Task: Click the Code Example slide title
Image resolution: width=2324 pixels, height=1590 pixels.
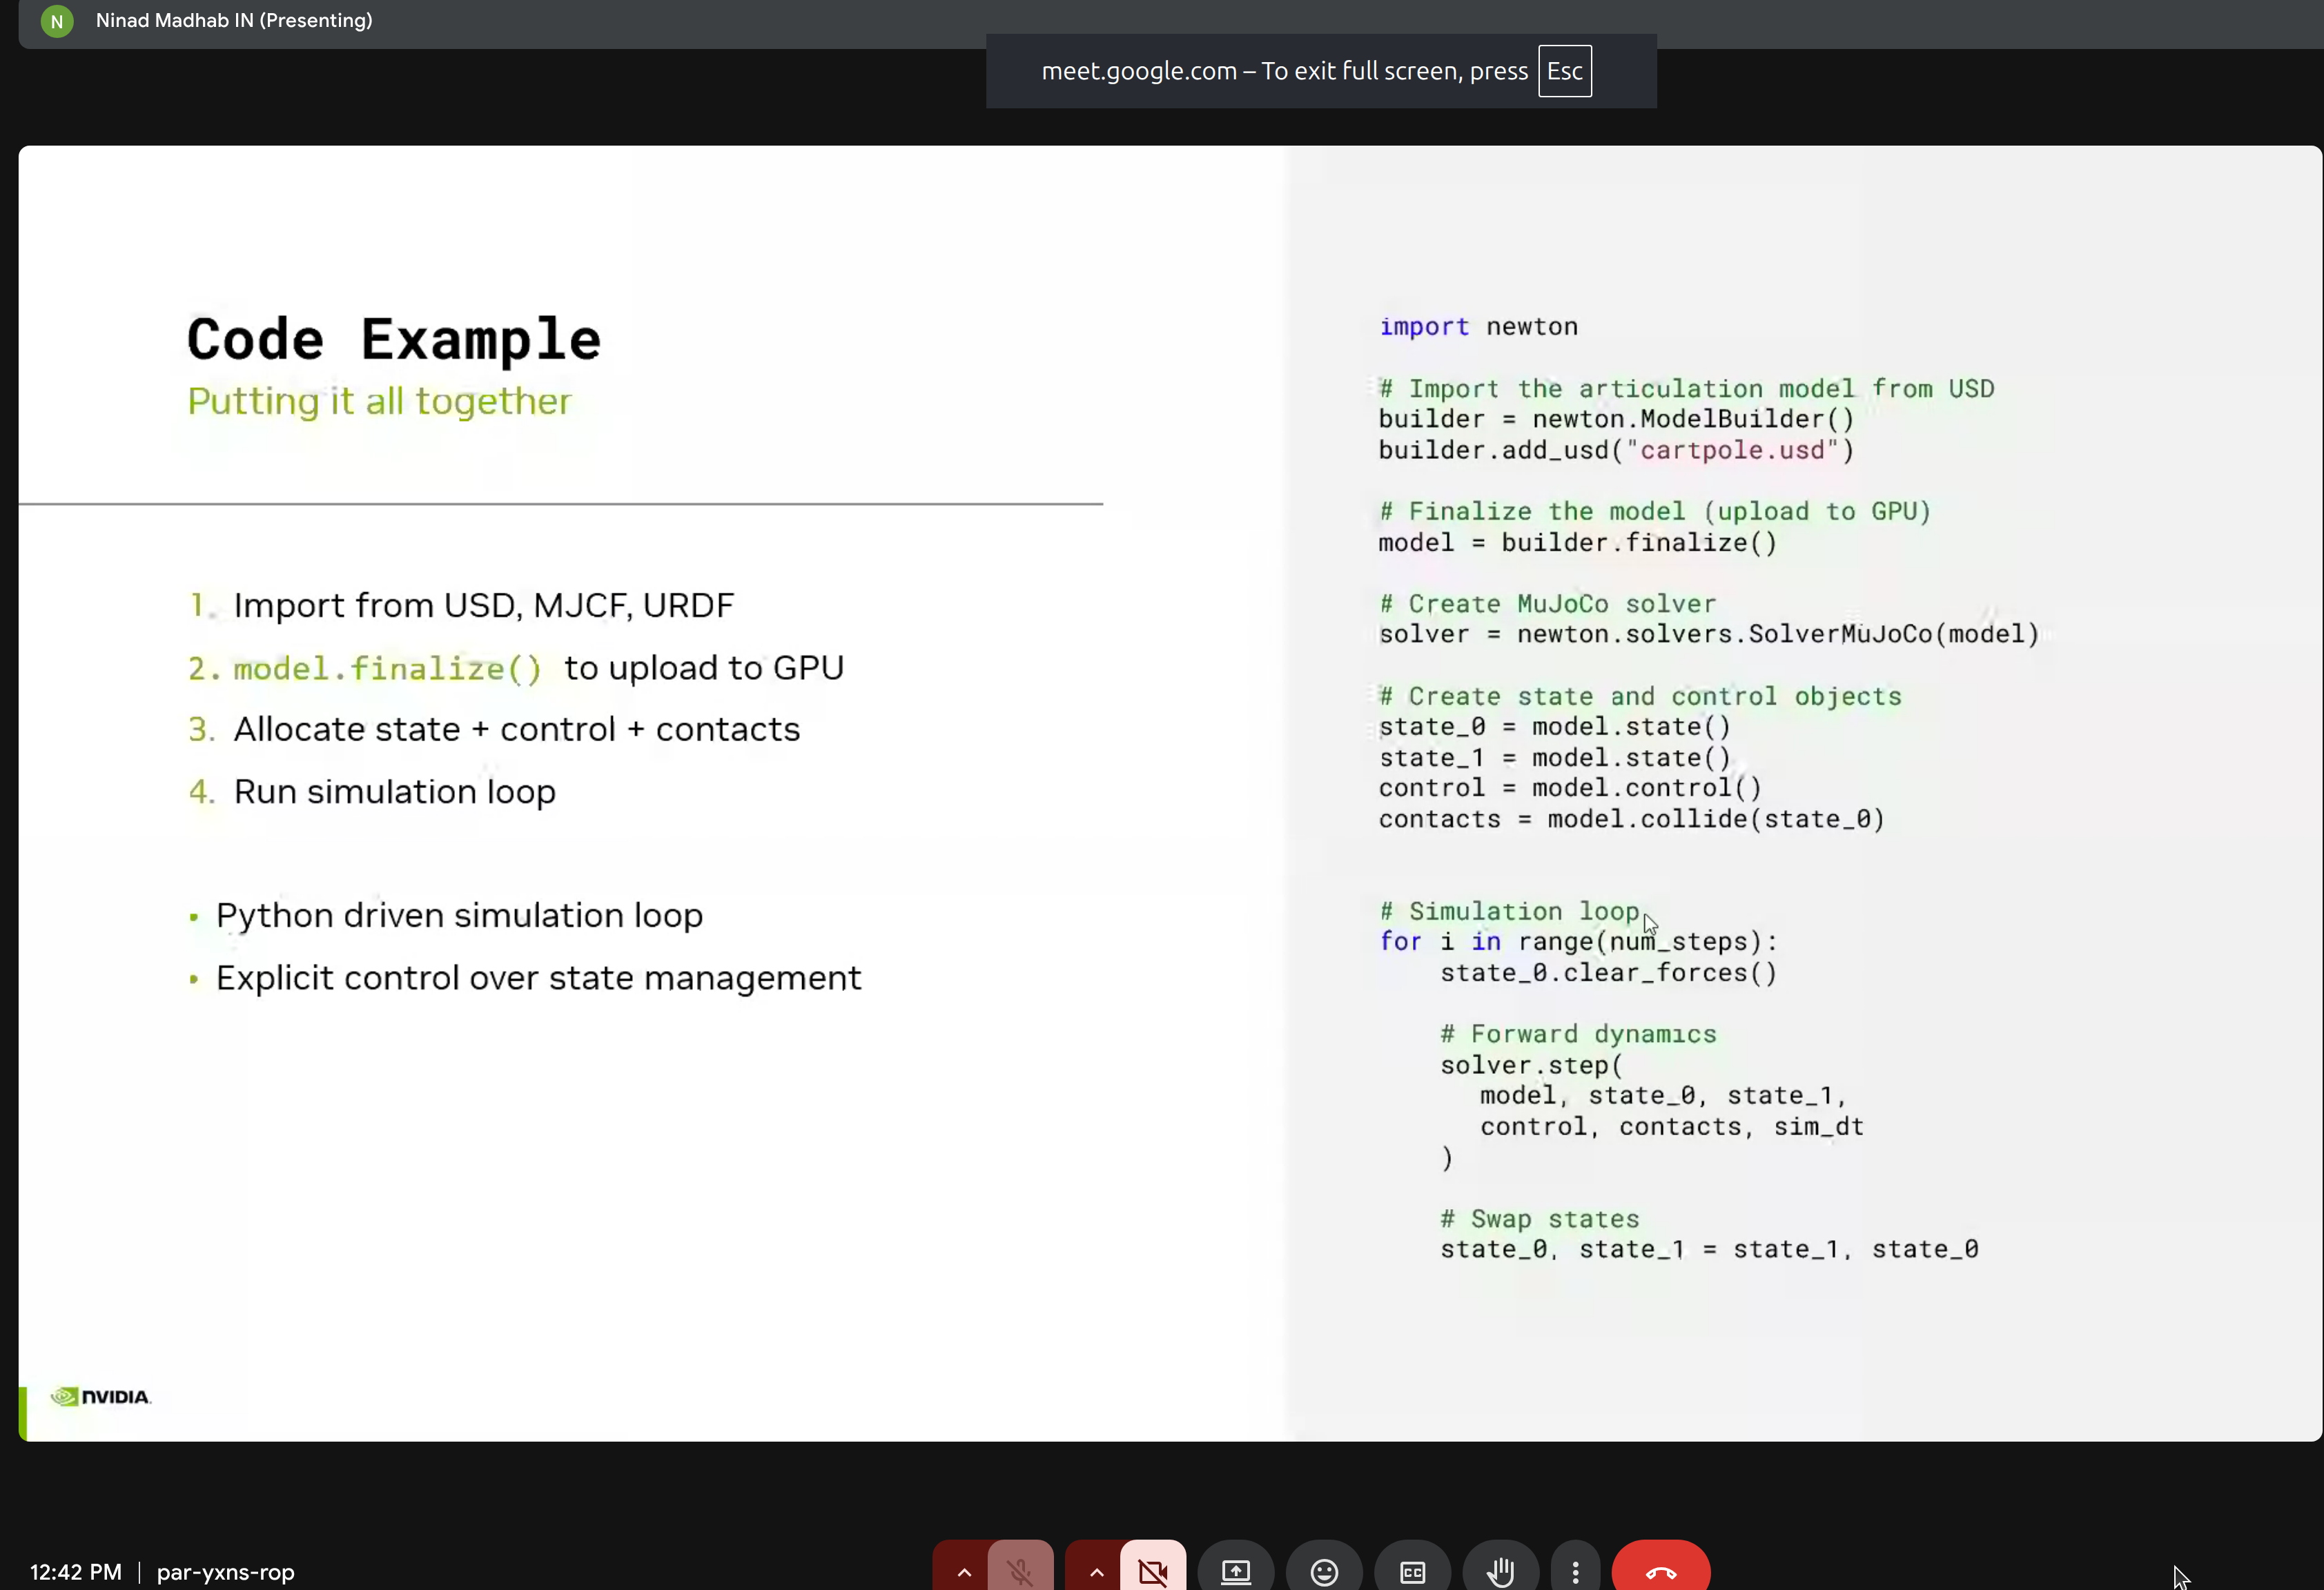Action: click(x=394, y=338)
